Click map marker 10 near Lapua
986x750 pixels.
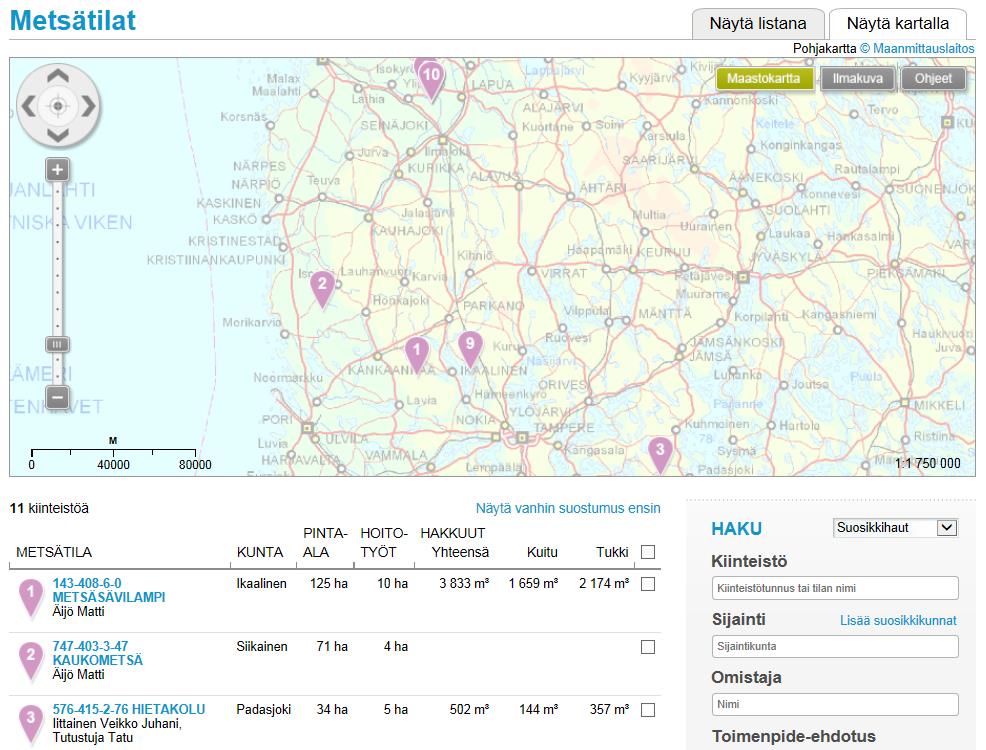[x=431, y=80]
